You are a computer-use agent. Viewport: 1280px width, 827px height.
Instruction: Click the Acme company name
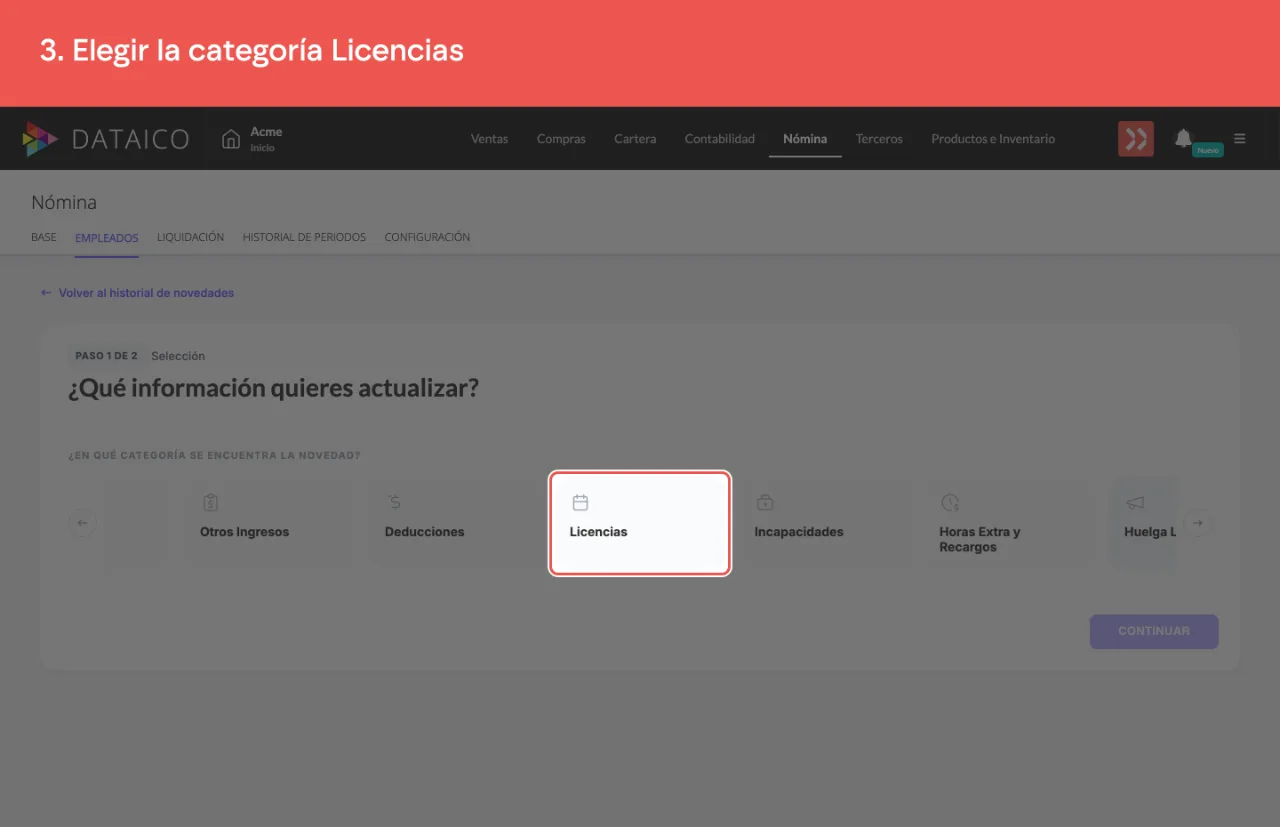coord(266,132)
